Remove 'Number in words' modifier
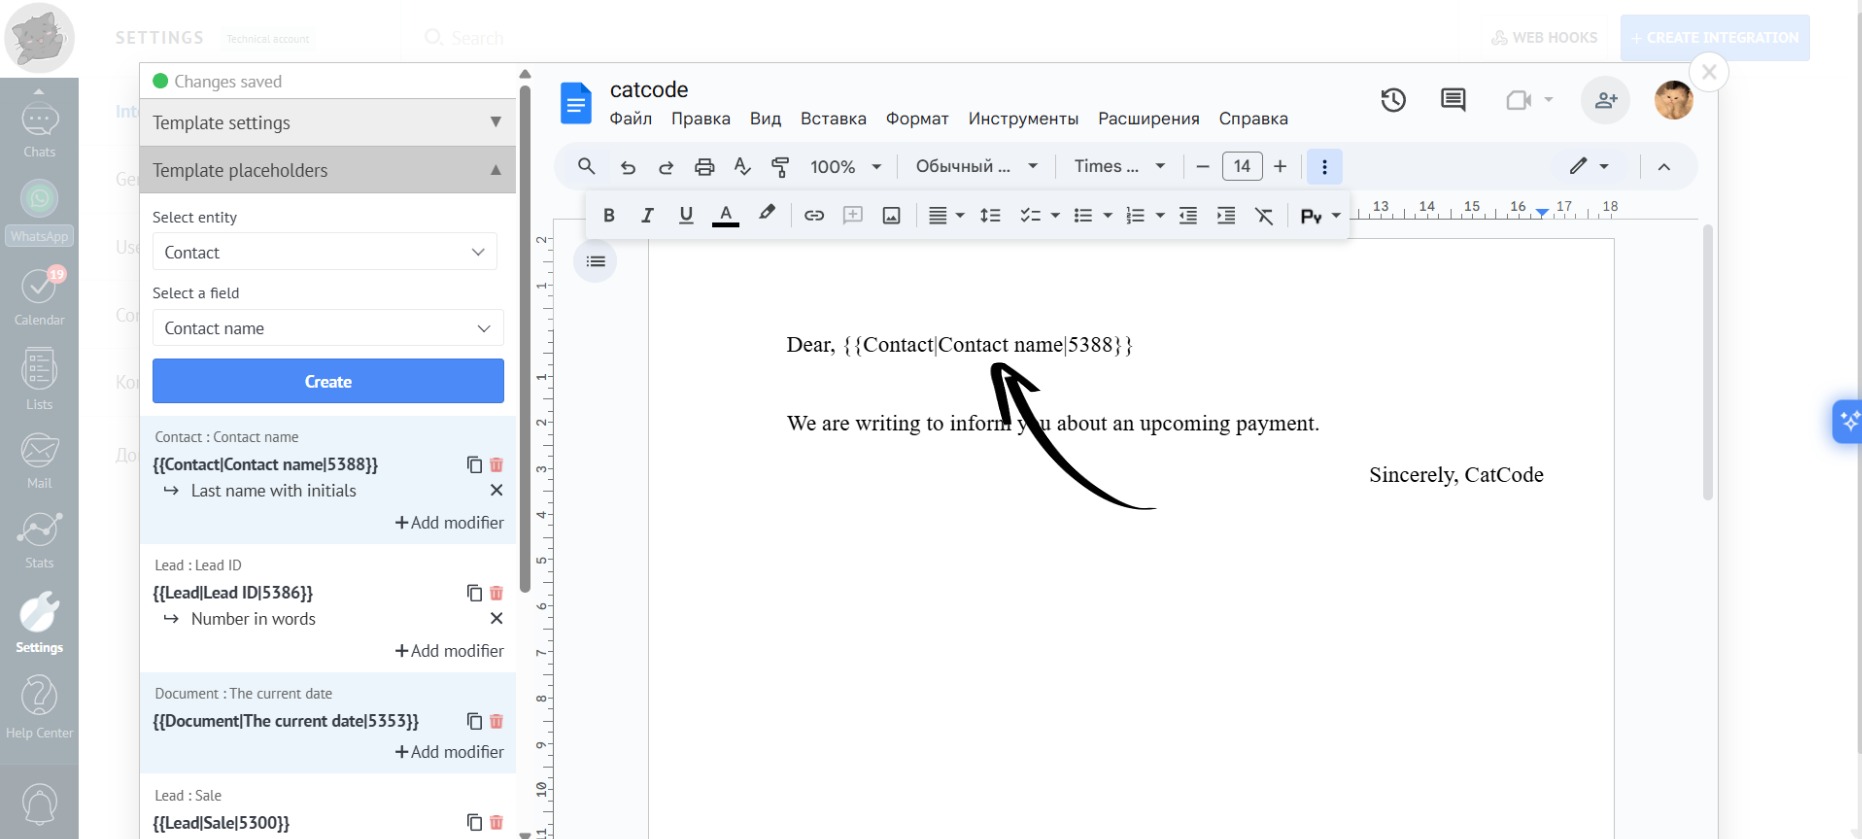This screenshot has height=839, width=1862. tap(496, 619)
